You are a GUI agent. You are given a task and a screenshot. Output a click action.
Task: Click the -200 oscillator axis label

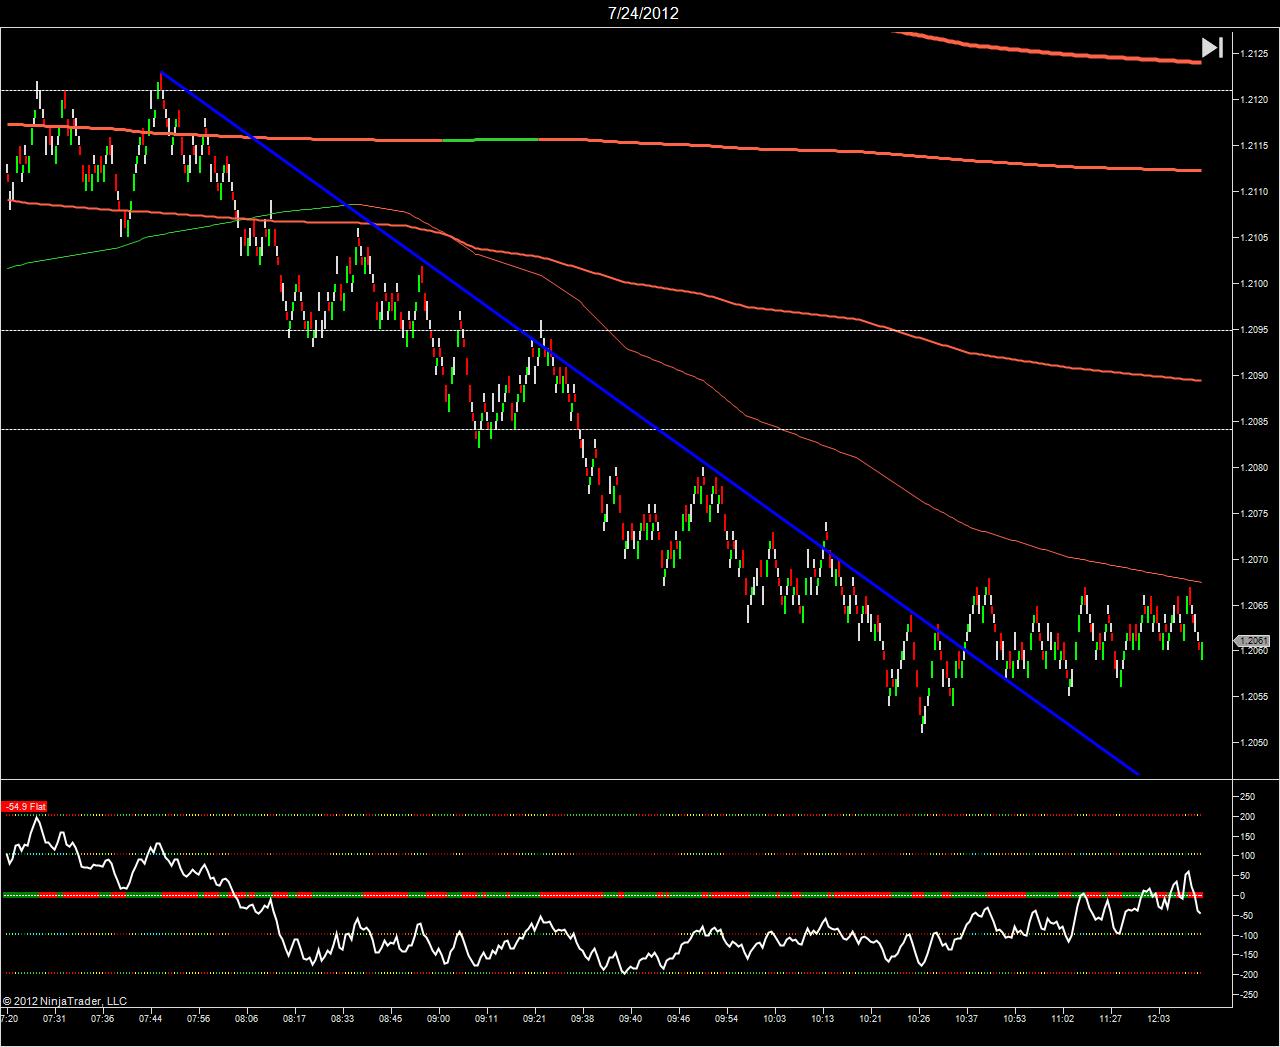(1248, 975)
